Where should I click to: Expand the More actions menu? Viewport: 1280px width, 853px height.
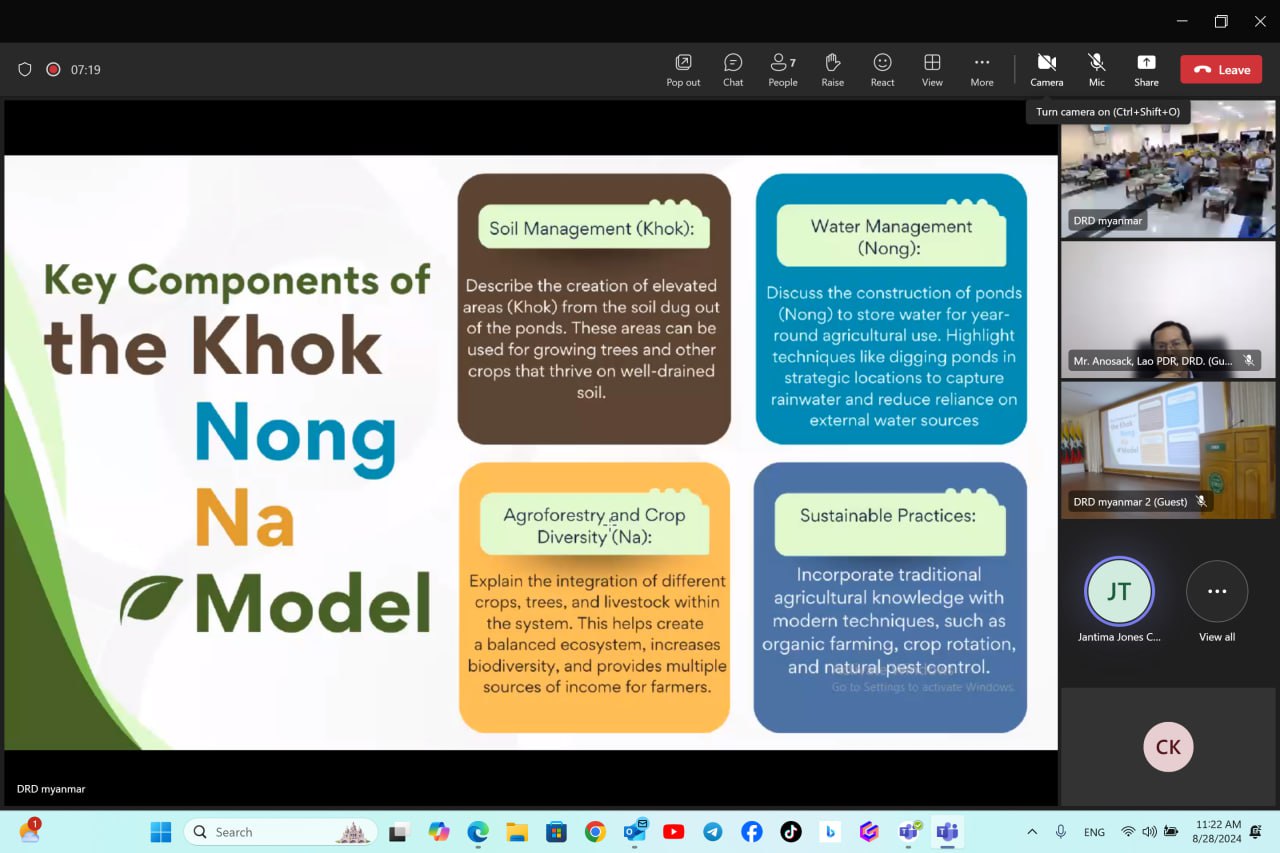tap(982, 69)
